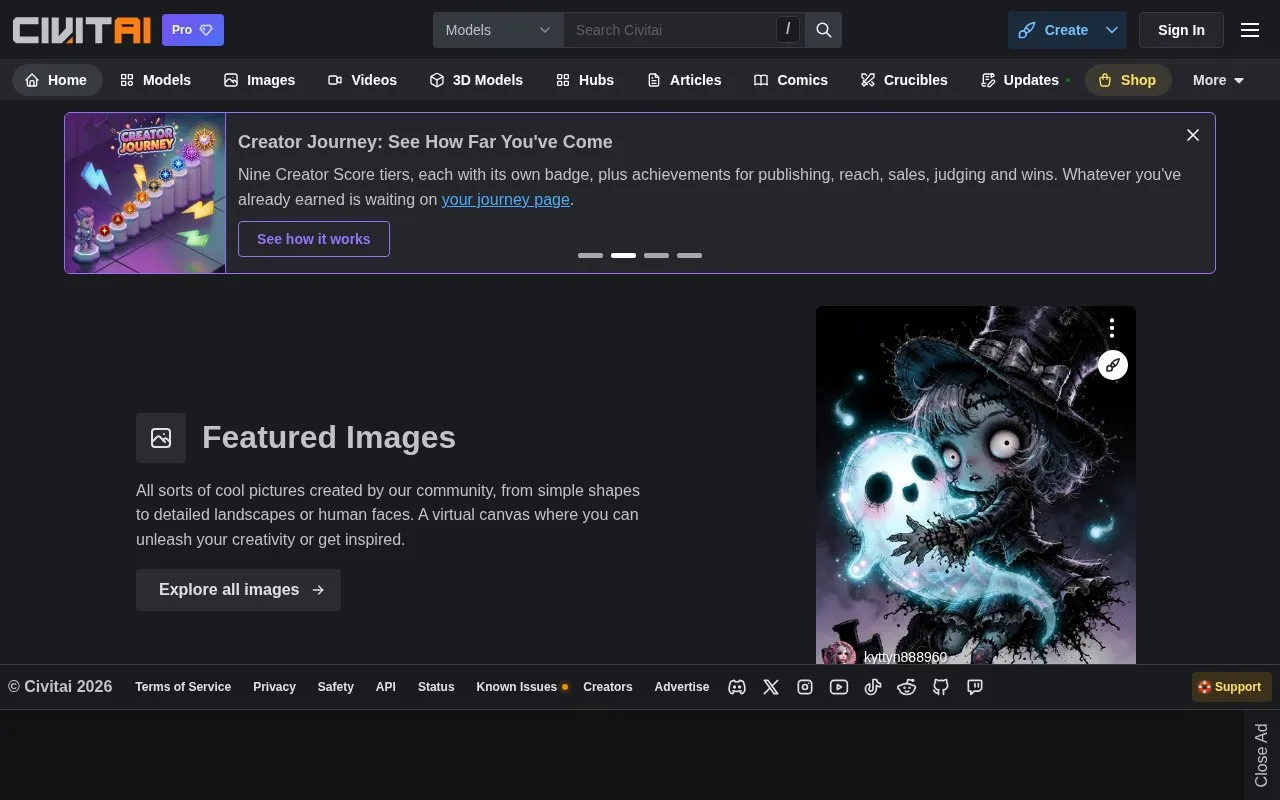This screenshot has height=800, width=1280.
Task: Click the Civitai logo
Action: (82, 30)
